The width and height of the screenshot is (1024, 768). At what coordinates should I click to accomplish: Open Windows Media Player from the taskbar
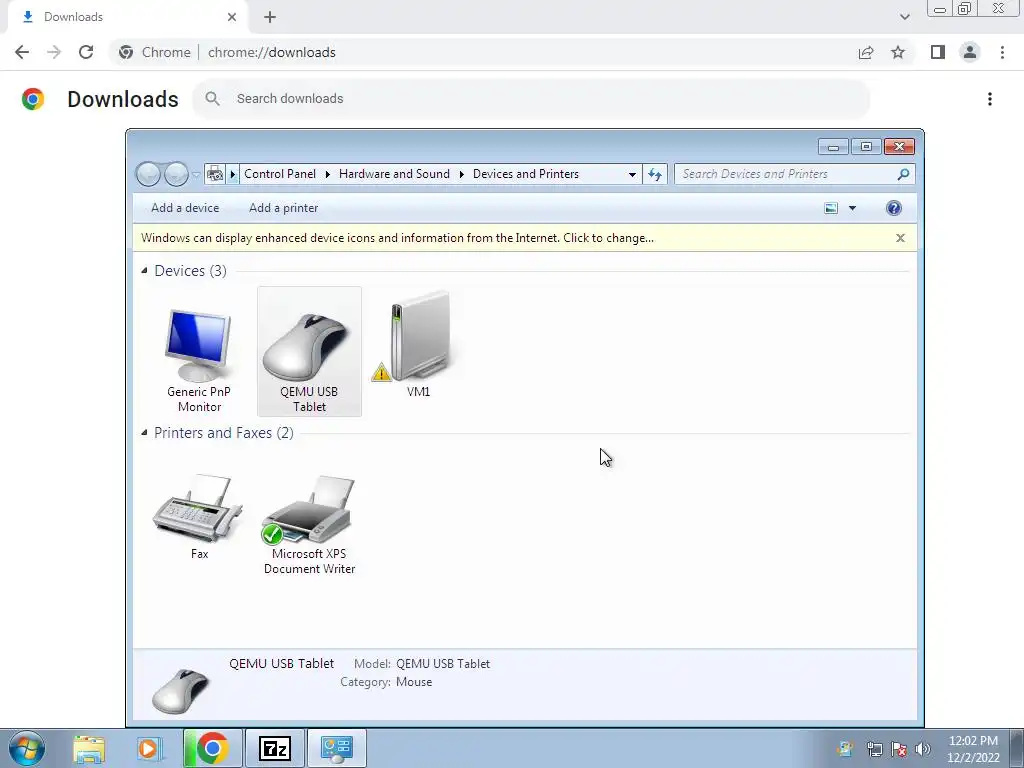tap(149, 748)
